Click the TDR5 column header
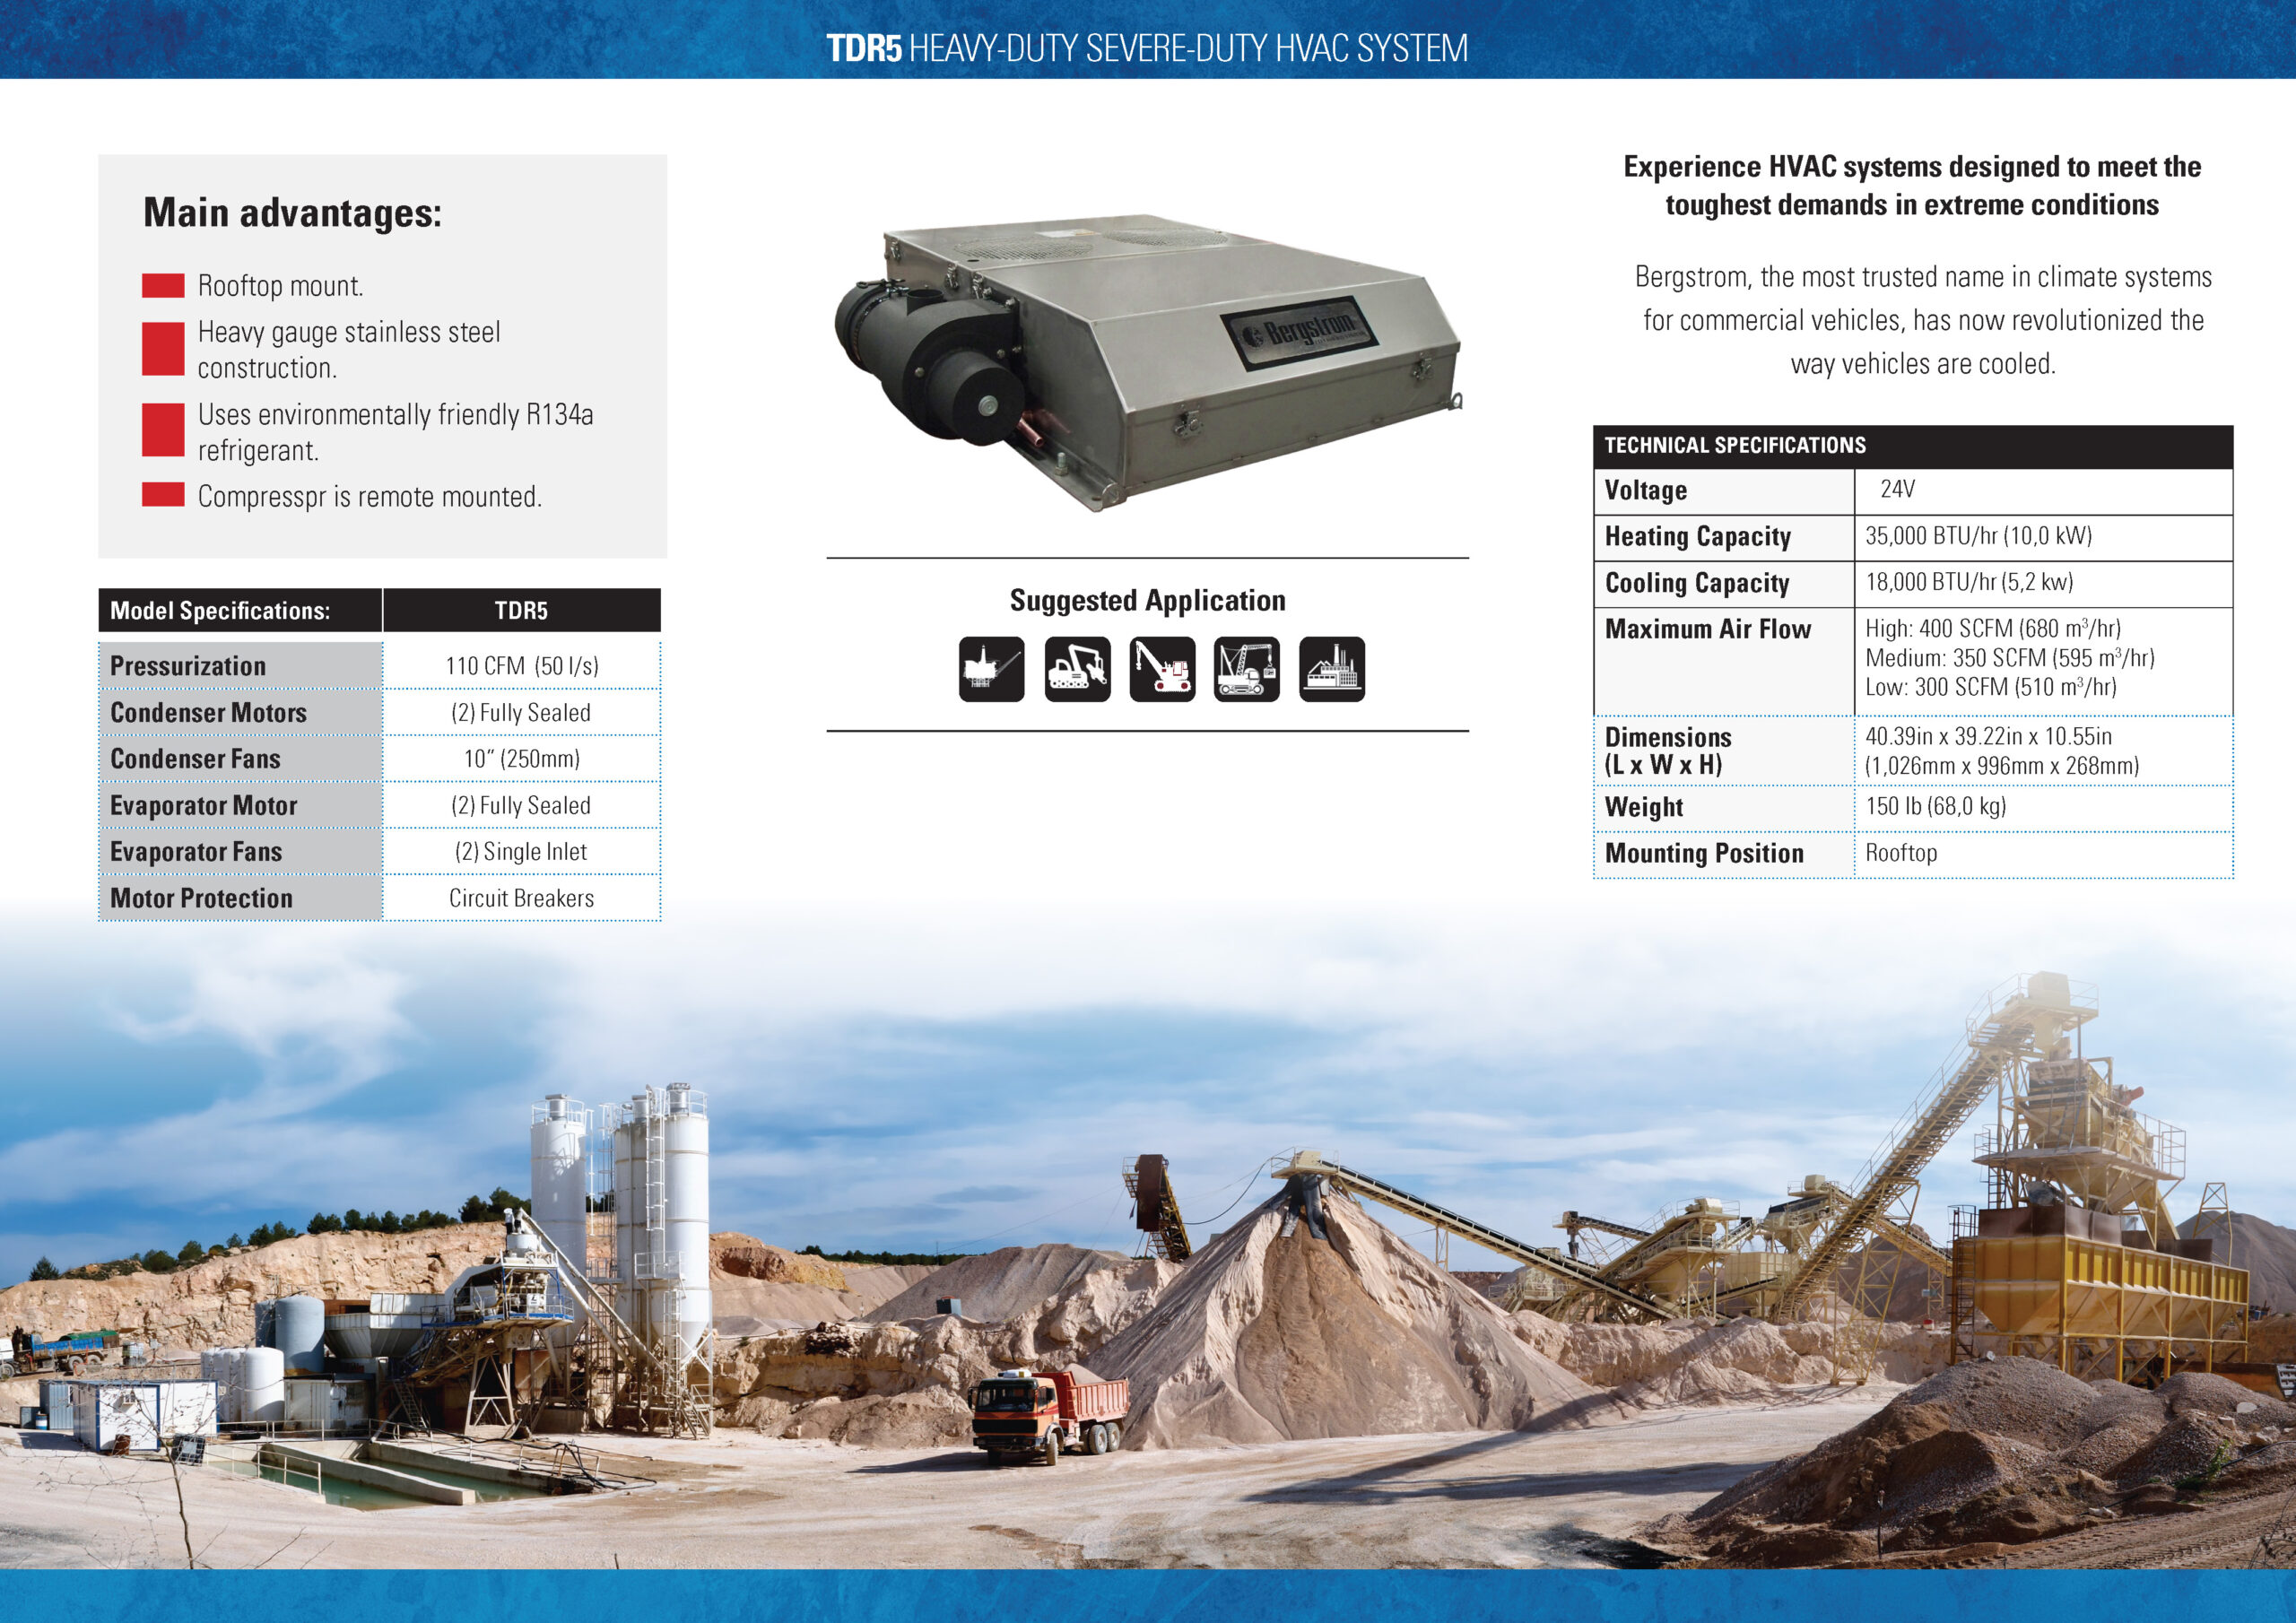The image size is (2296, 1623). [521, 611]
